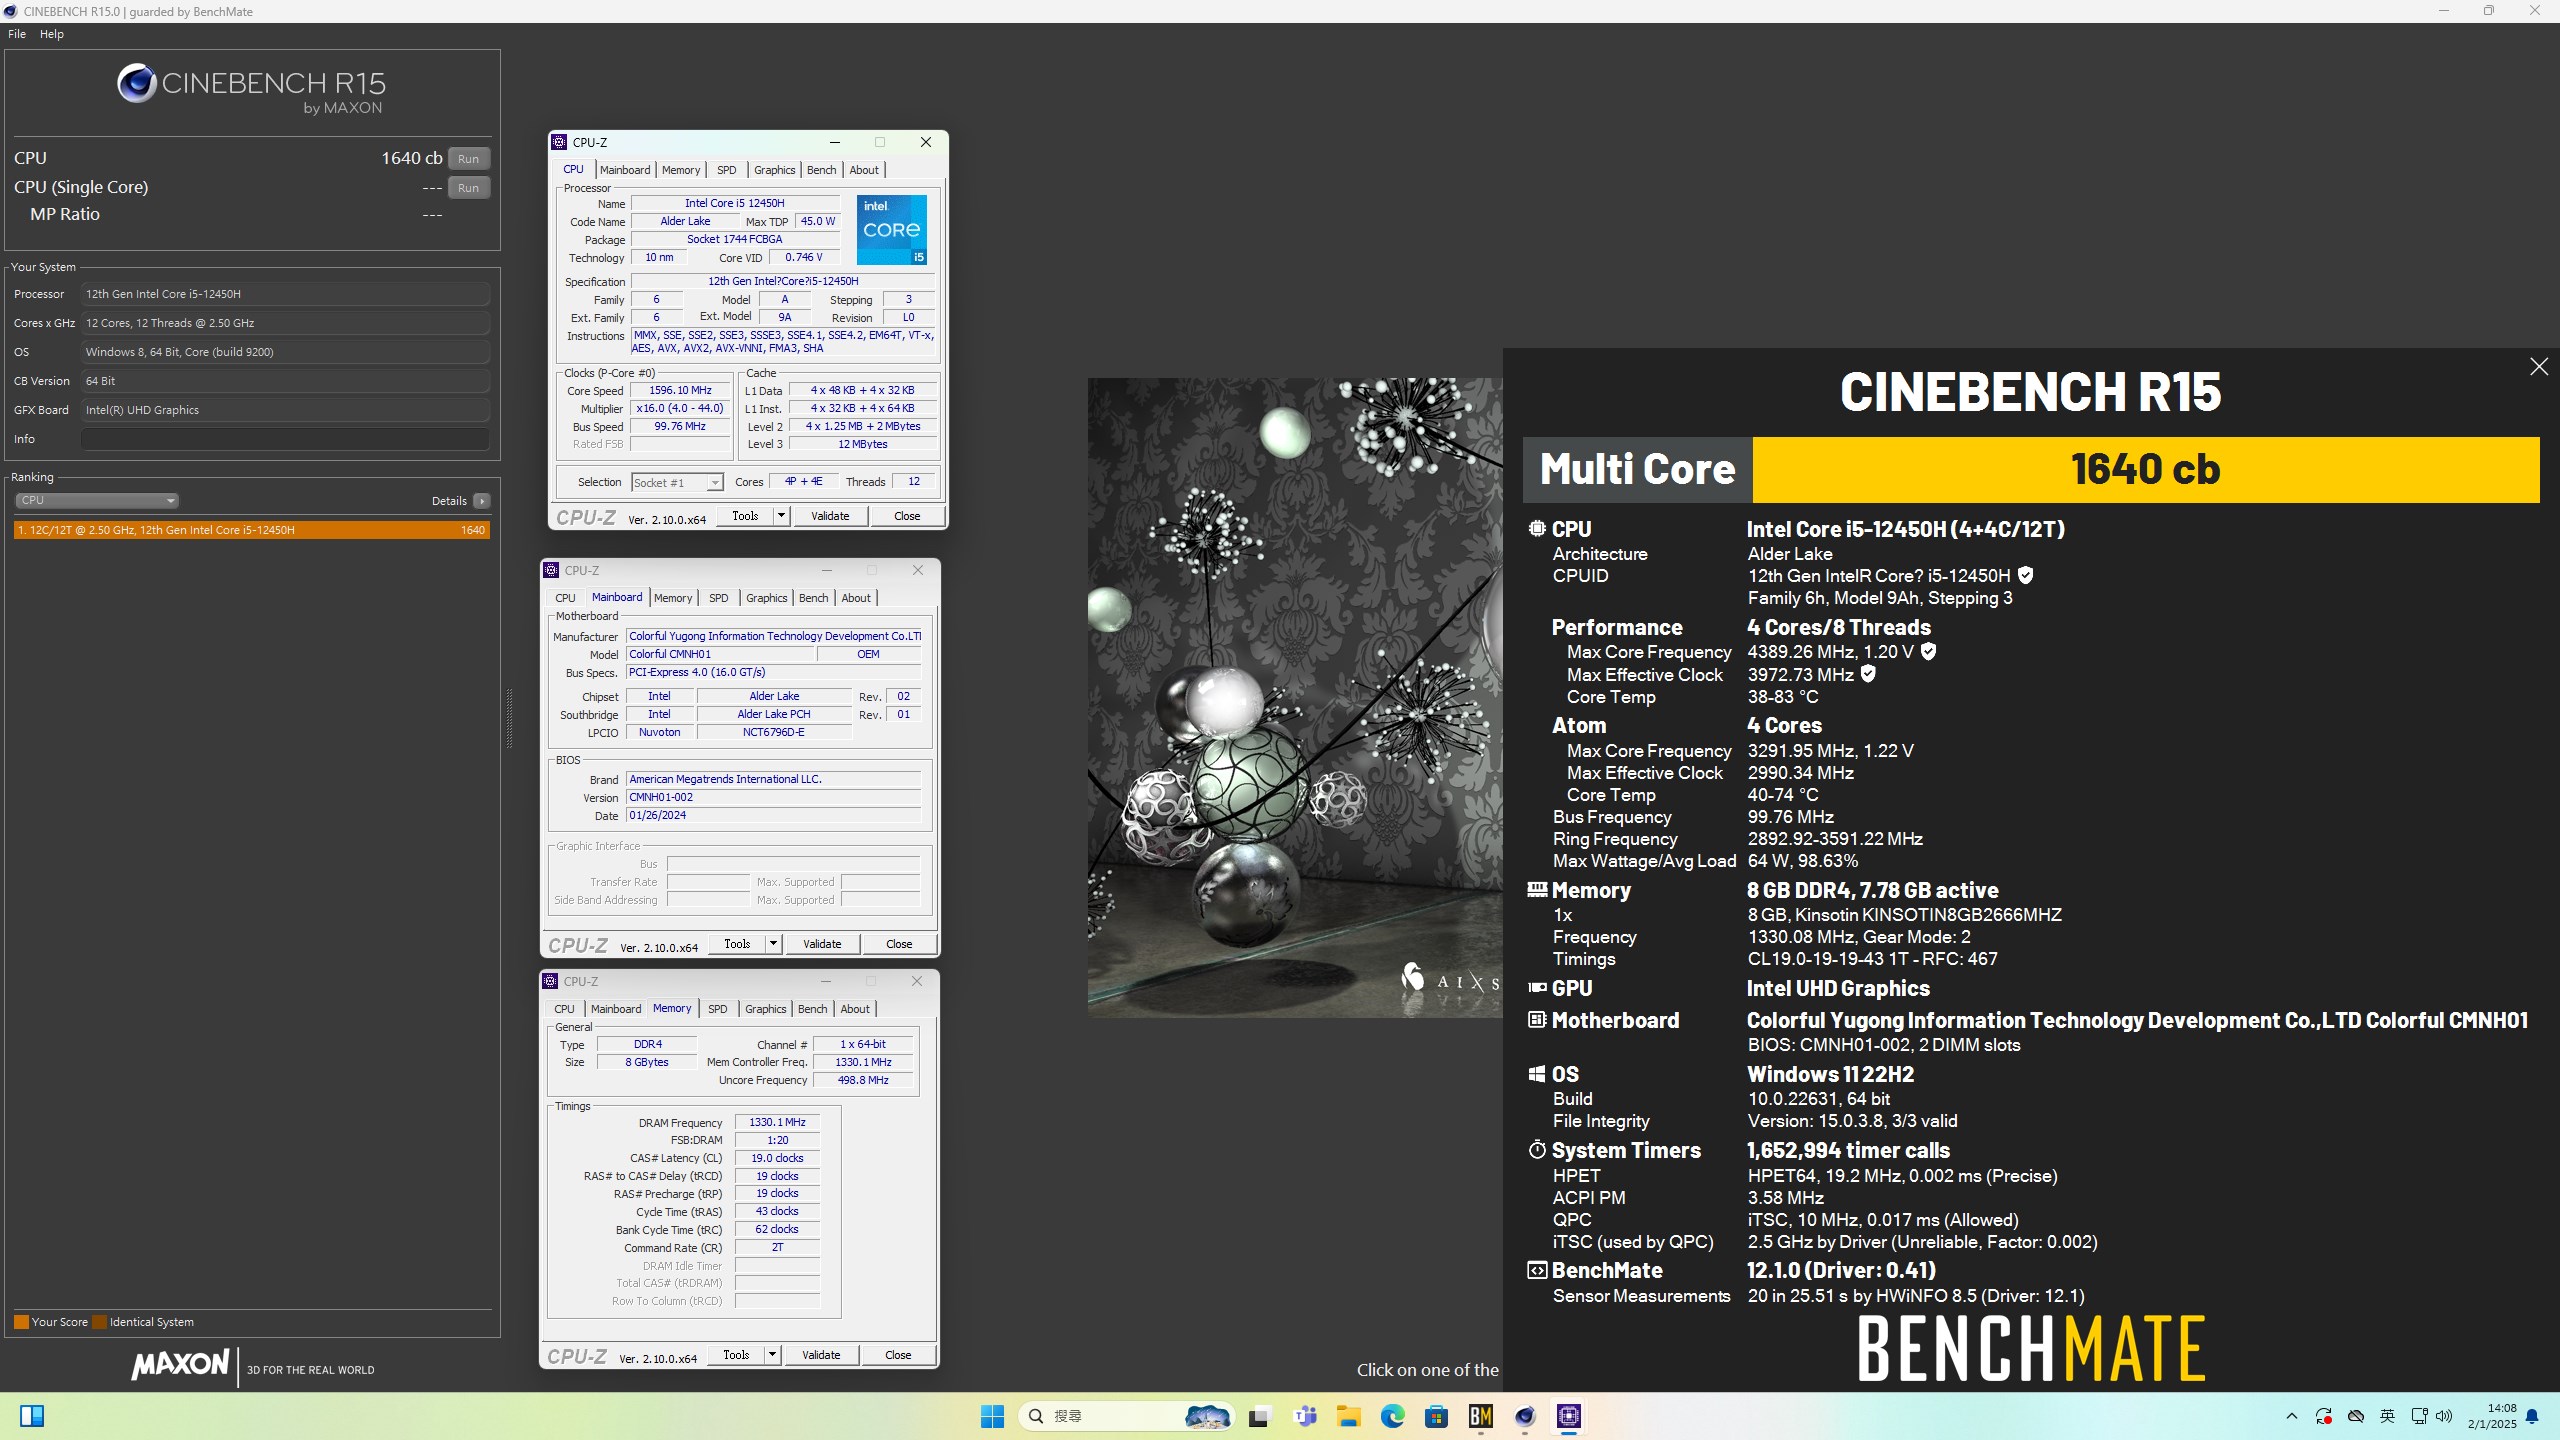Click the BenchMate code icon in panel
This screenshot has height=1440, width=2560.
click(1538, 1270)
